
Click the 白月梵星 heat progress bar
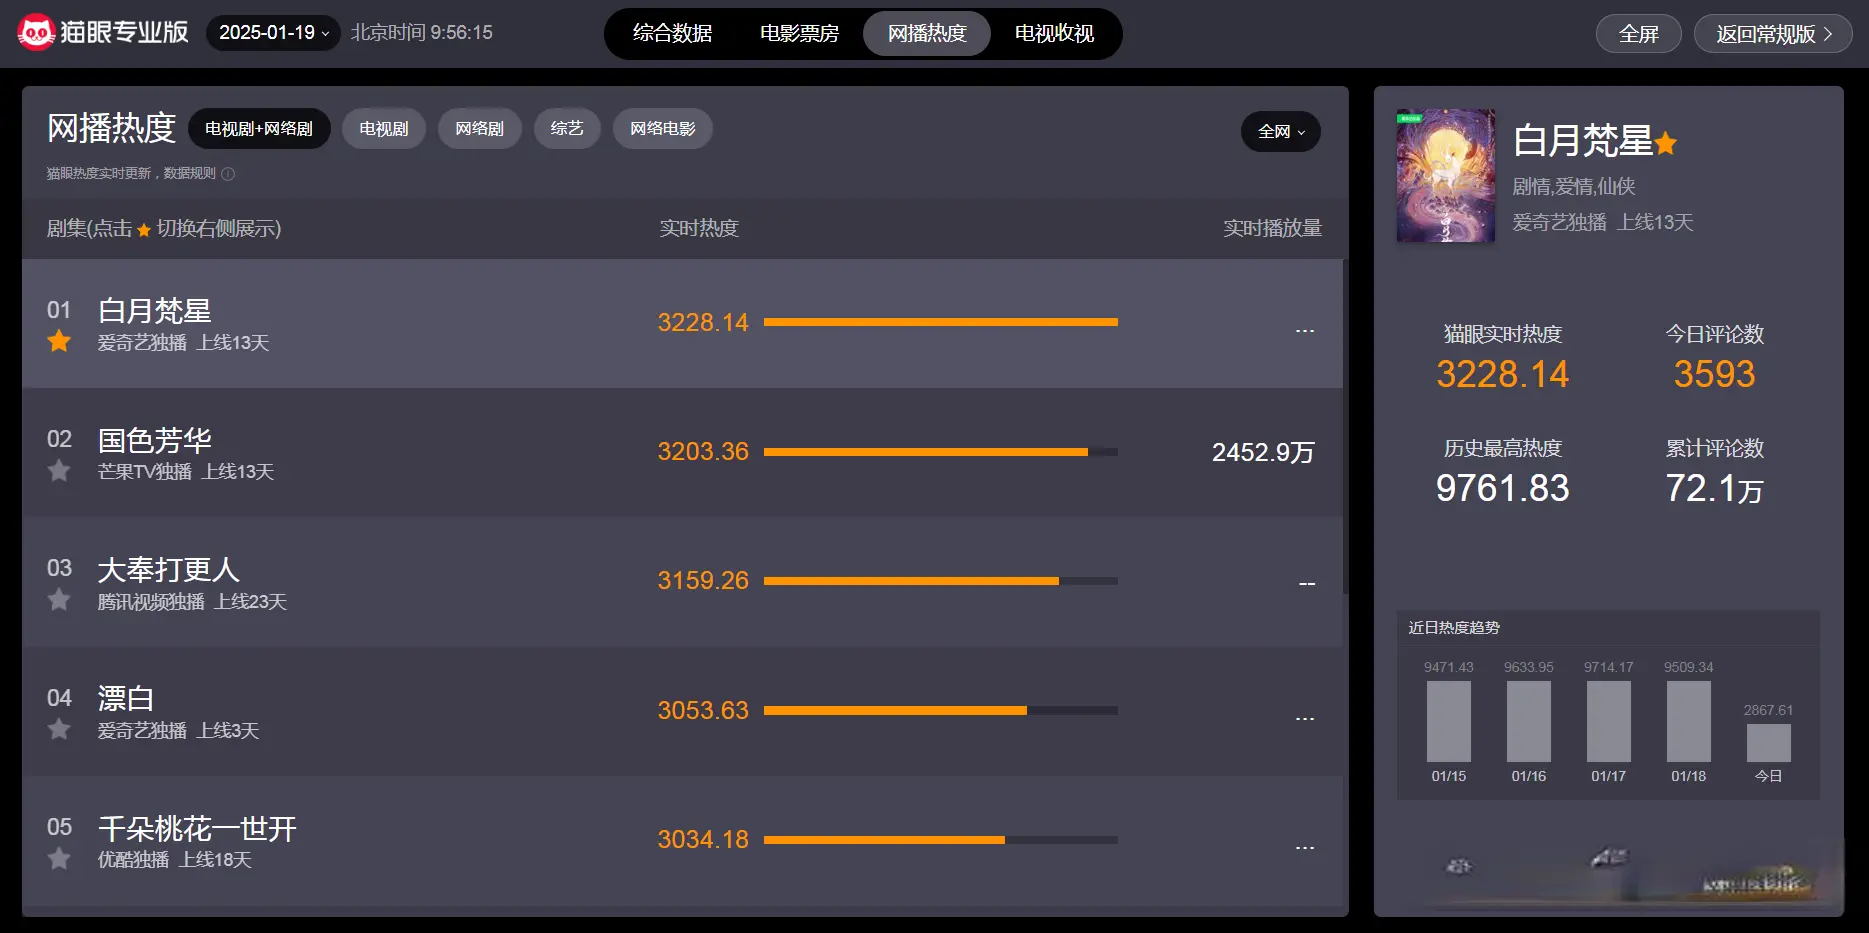click(x=941, y=322)
